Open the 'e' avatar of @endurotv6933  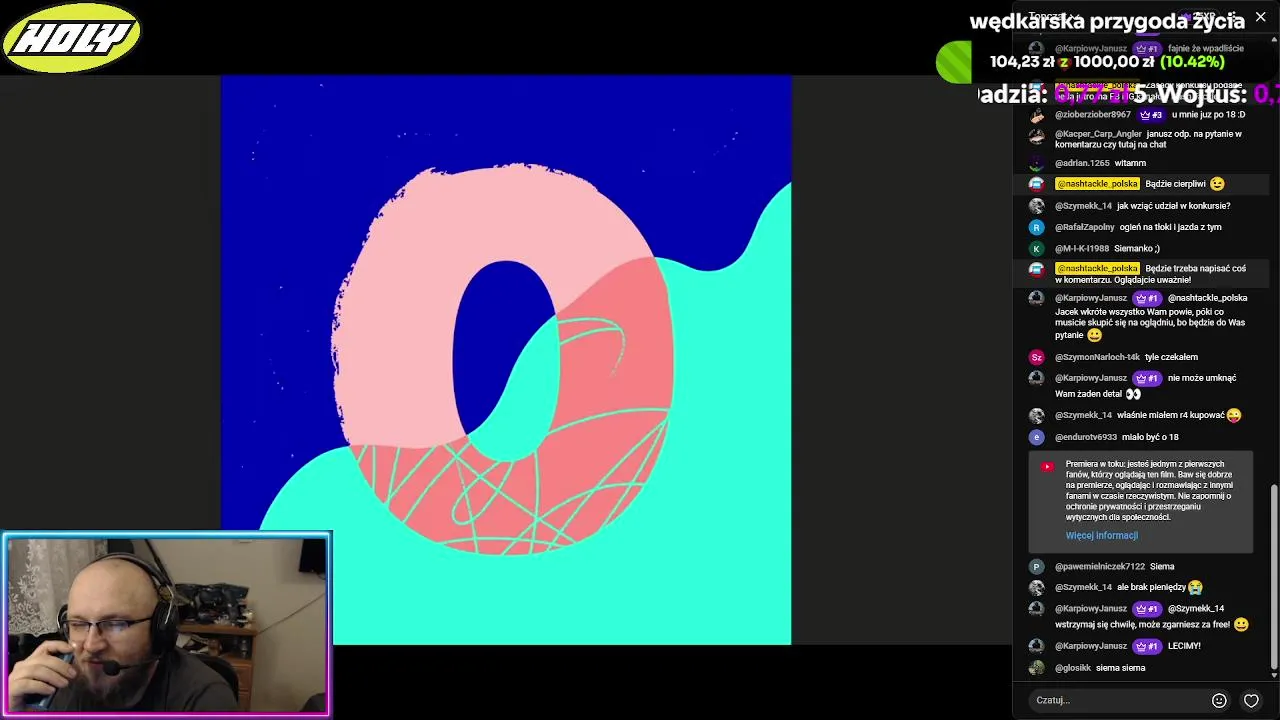pos(1036,437)
